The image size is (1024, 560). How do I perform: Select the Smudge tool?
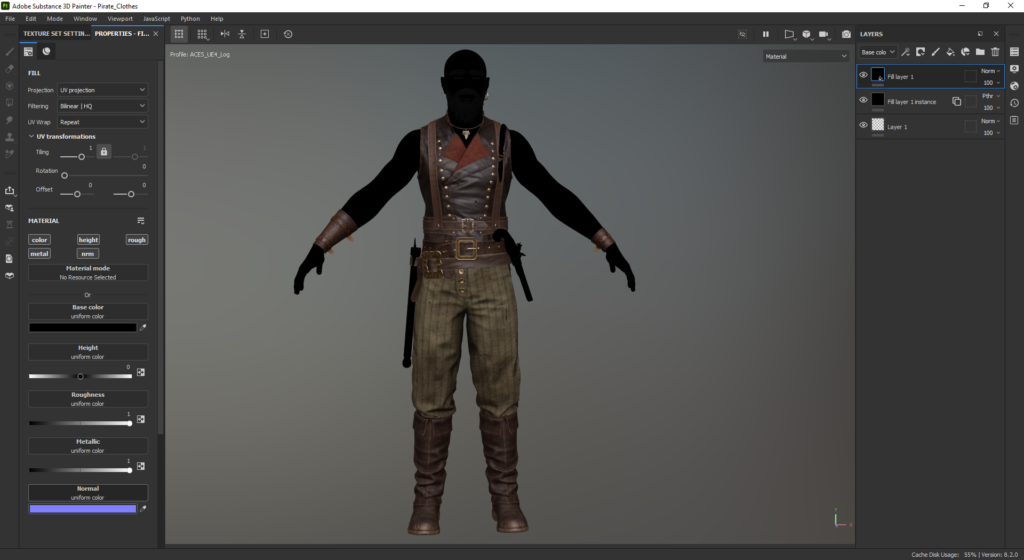pyautogui.click(x=9, y=119)
